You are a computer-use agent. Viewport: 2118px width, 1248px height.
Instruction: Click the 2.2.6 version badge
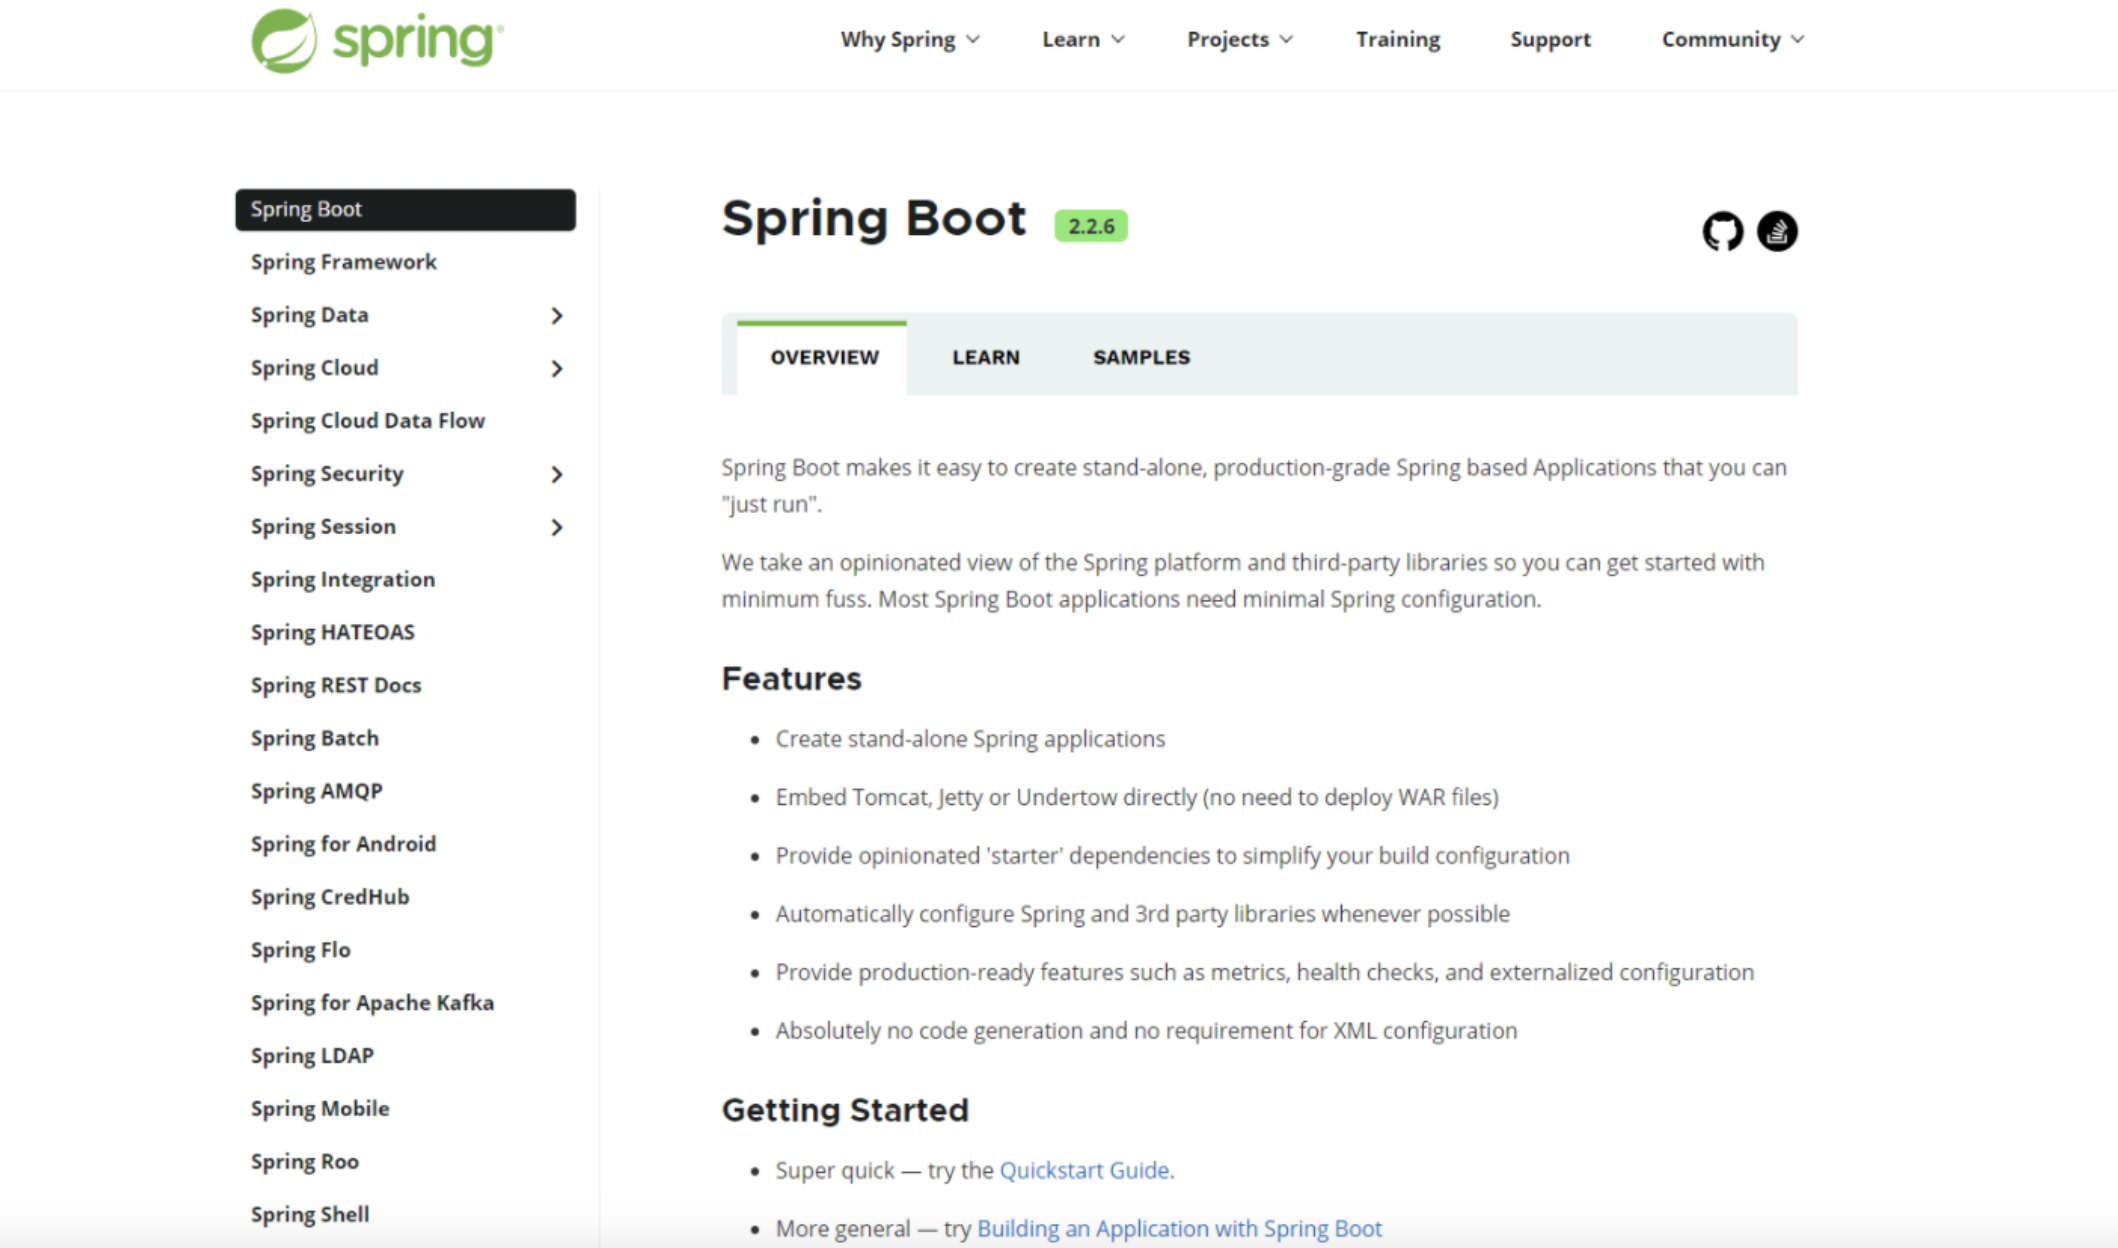[1090, 226]
